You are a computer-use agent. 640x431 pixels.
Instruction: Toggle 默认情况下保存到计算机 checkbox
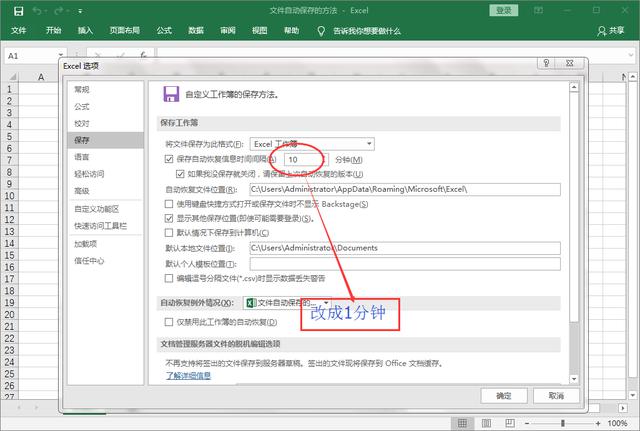click(x=169, y=233)
